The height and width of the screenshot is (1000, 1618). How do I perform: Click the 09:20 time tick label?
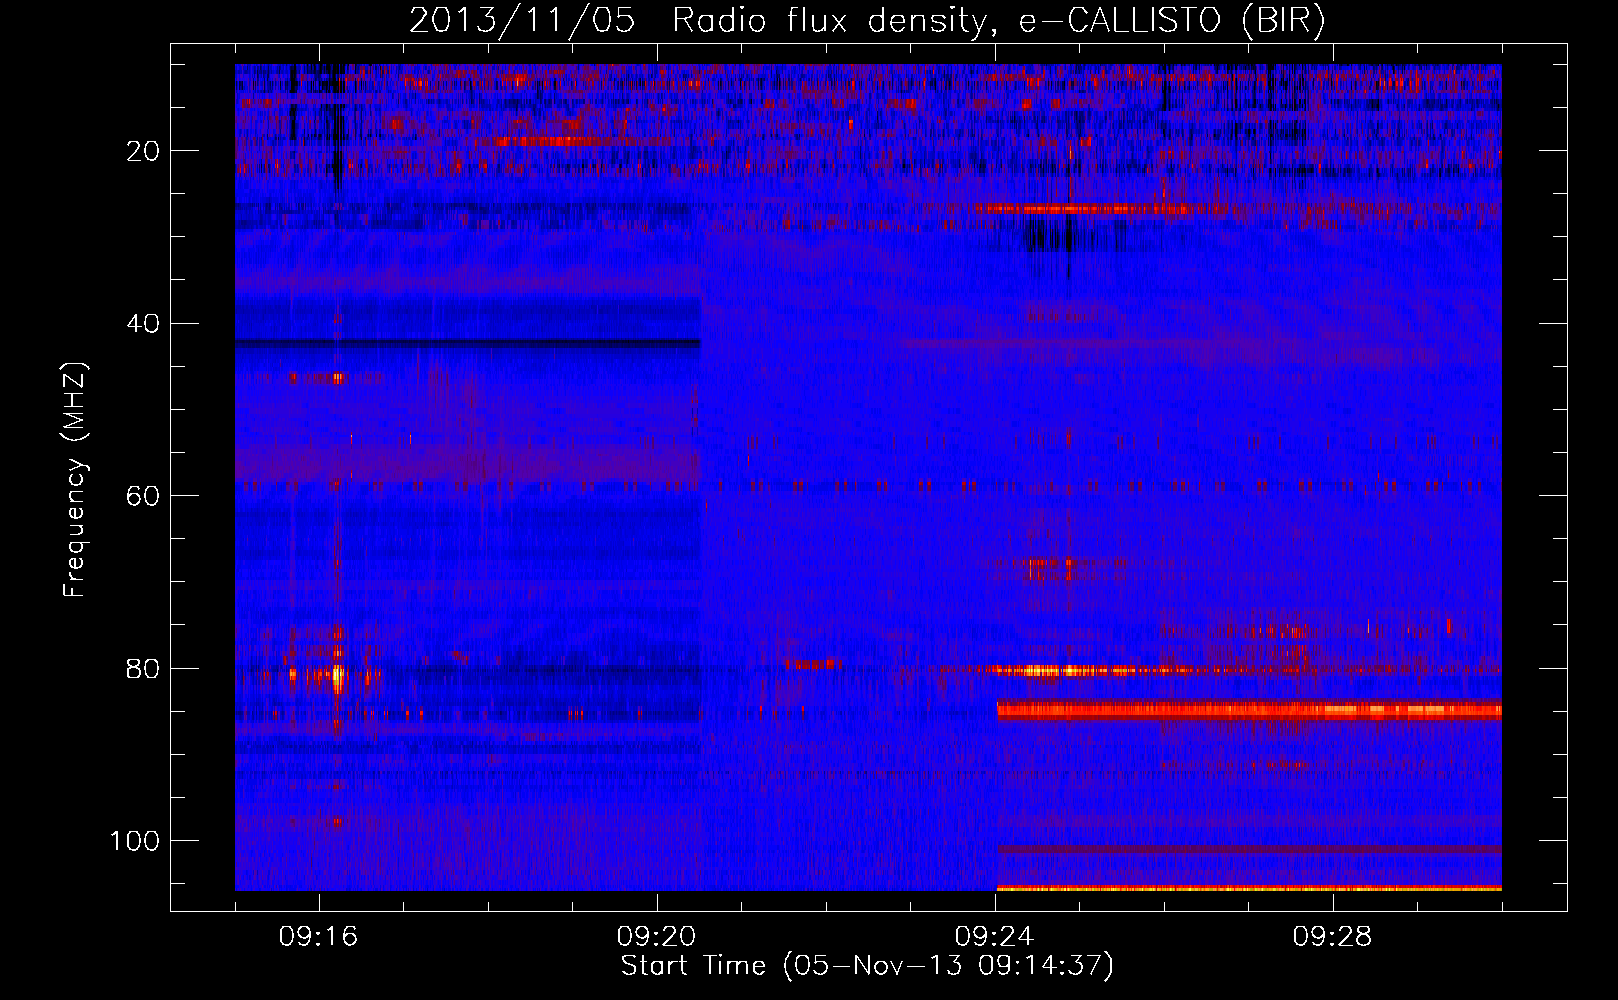coord(657,937)
